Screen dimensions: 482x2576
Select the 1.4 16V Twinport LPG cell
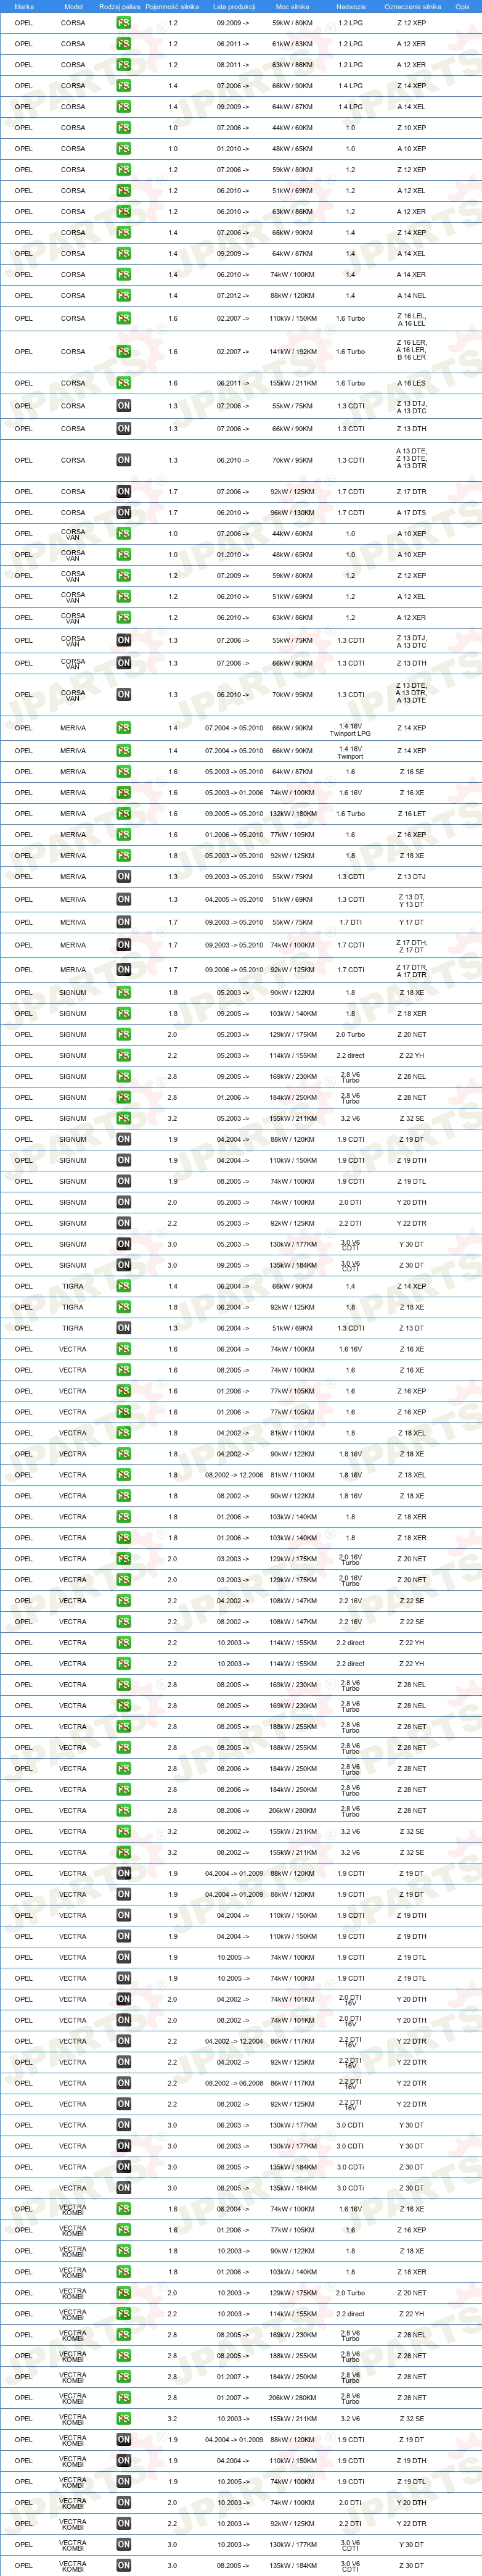(x=350, y=730)
